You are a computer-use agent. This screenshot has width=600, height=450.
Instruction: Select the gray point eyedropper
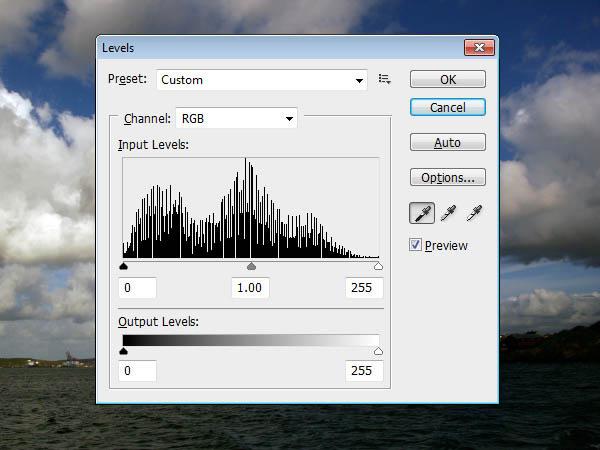448,213
